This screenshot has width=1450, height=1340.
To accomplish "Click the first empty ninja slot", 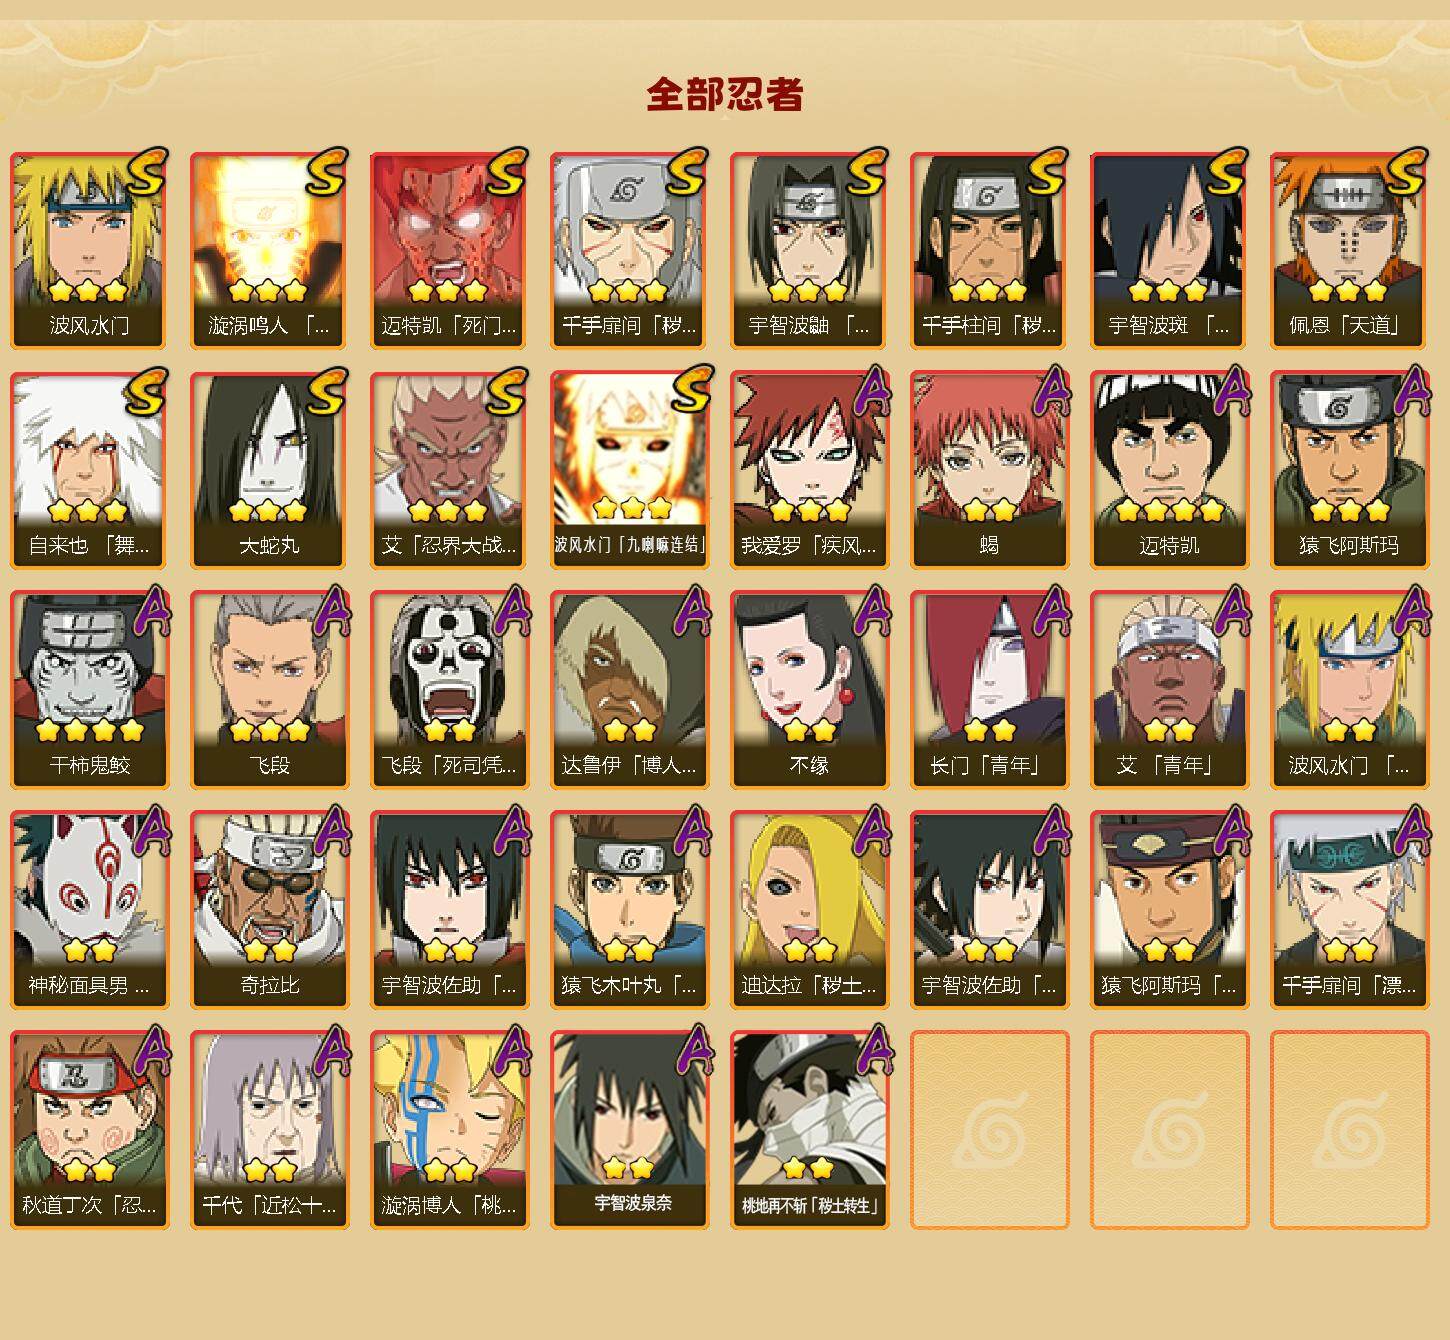I will 989,1130.
